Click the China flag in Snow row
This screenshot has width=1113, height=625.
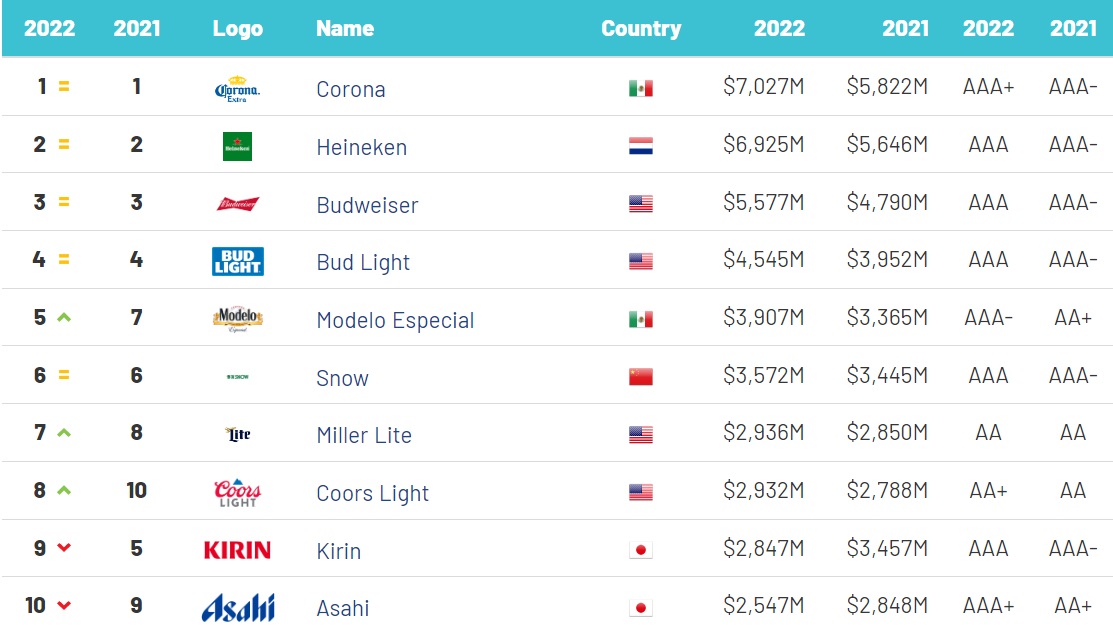640,377
